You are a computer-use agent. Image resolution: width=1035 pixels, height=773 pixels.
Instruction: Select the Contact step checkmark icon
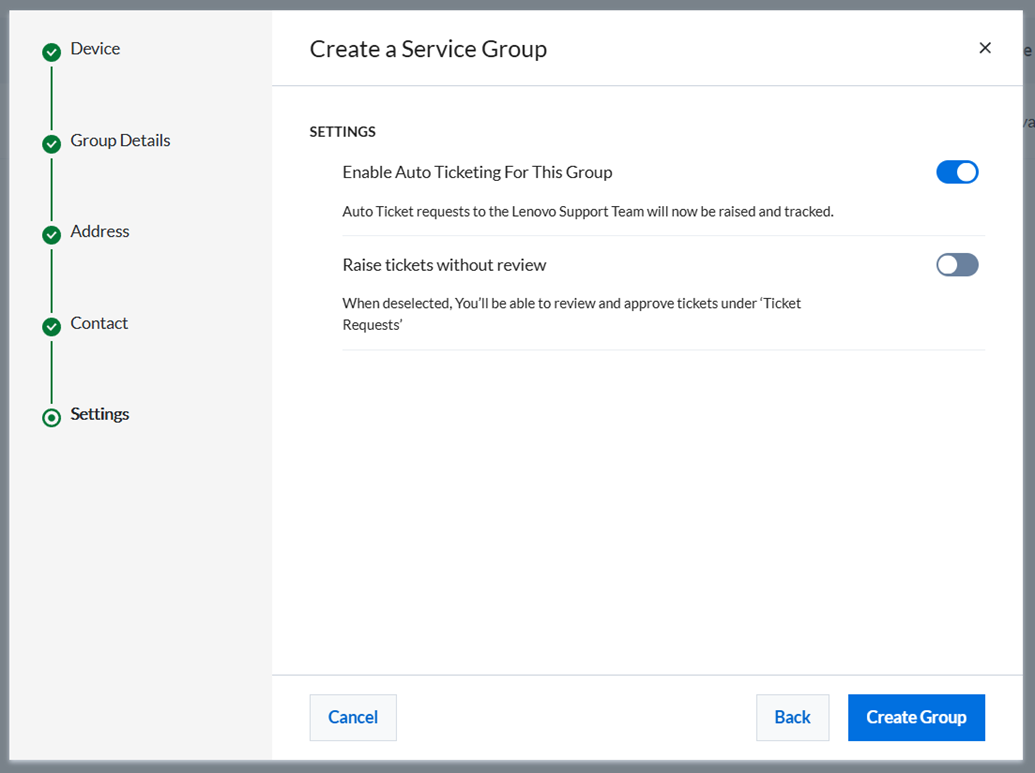point(52,327)
